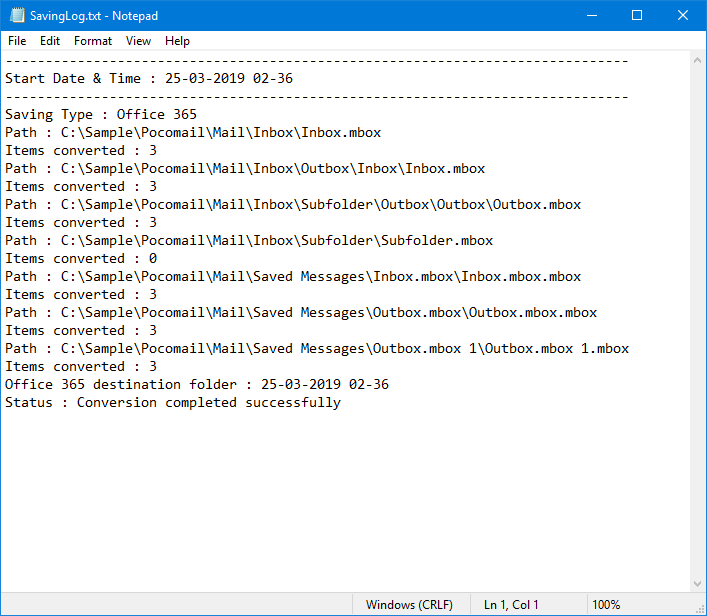Open the Format menu
The image size is (707, 616).
click(93, 41)
